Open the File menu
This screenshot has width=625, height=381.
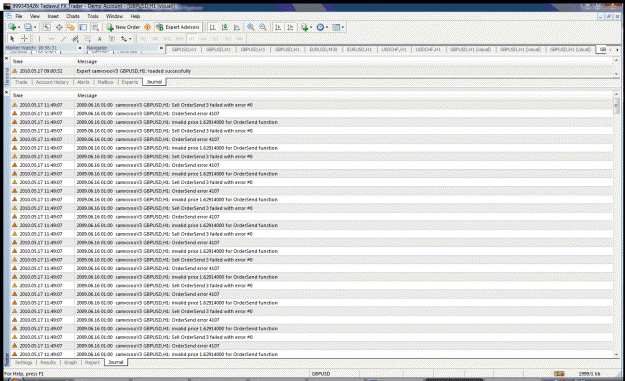click(x=19, y=16)
